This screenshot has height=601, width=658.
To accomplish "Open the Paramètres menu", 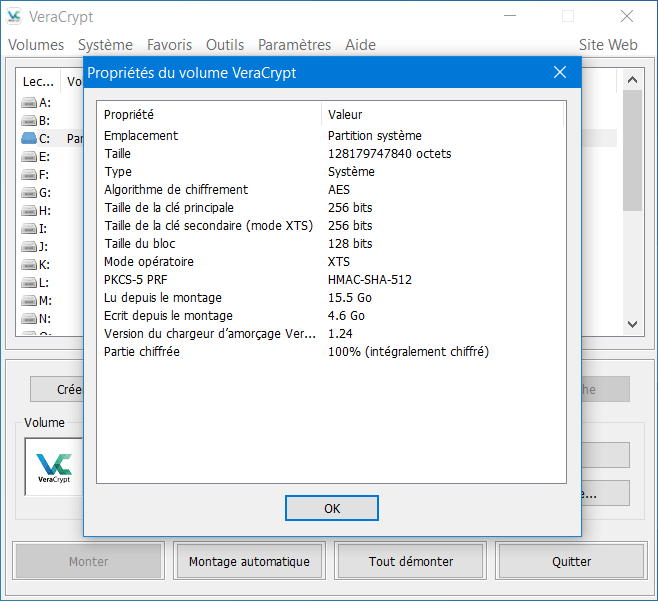I will [295, 45].
